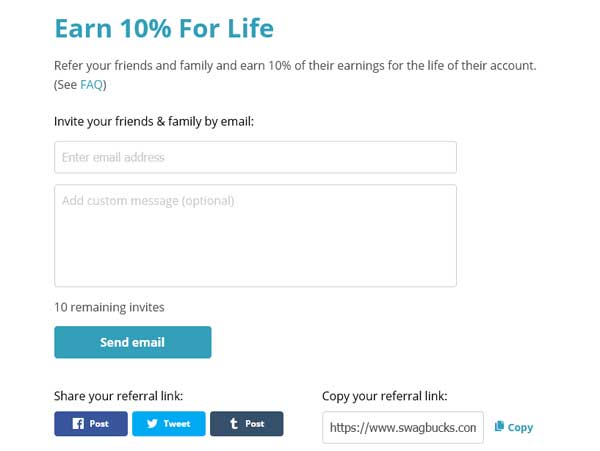The width and height of the screenshot is (600, 451).
Task: Click the 'Earn 10% For Life' heading
Action: pos(164,28)
